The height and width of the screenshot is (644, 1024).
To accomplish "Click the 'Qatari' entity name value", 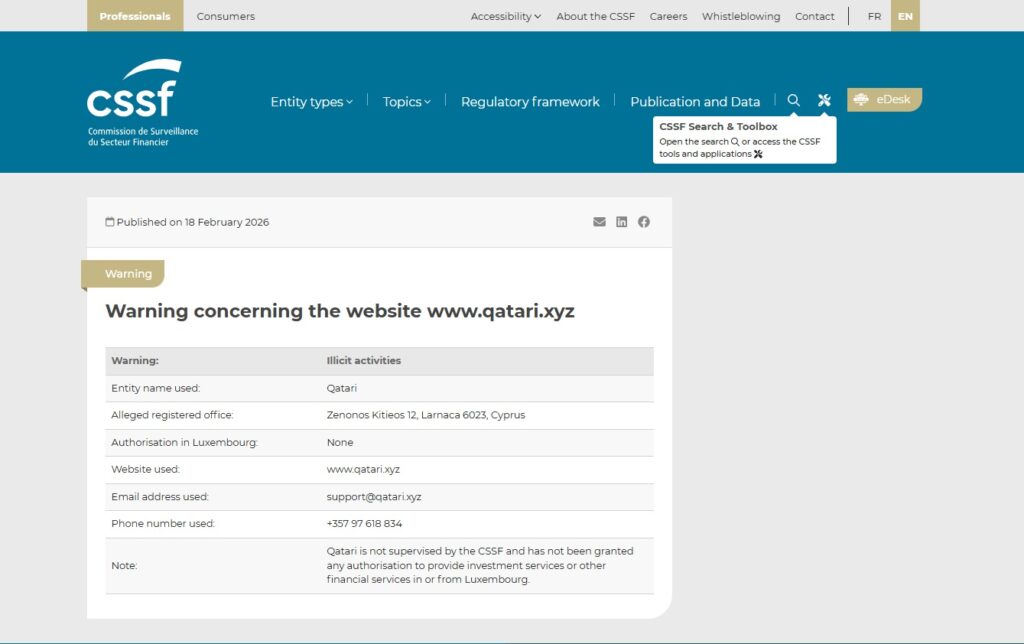I will [342, 388].
